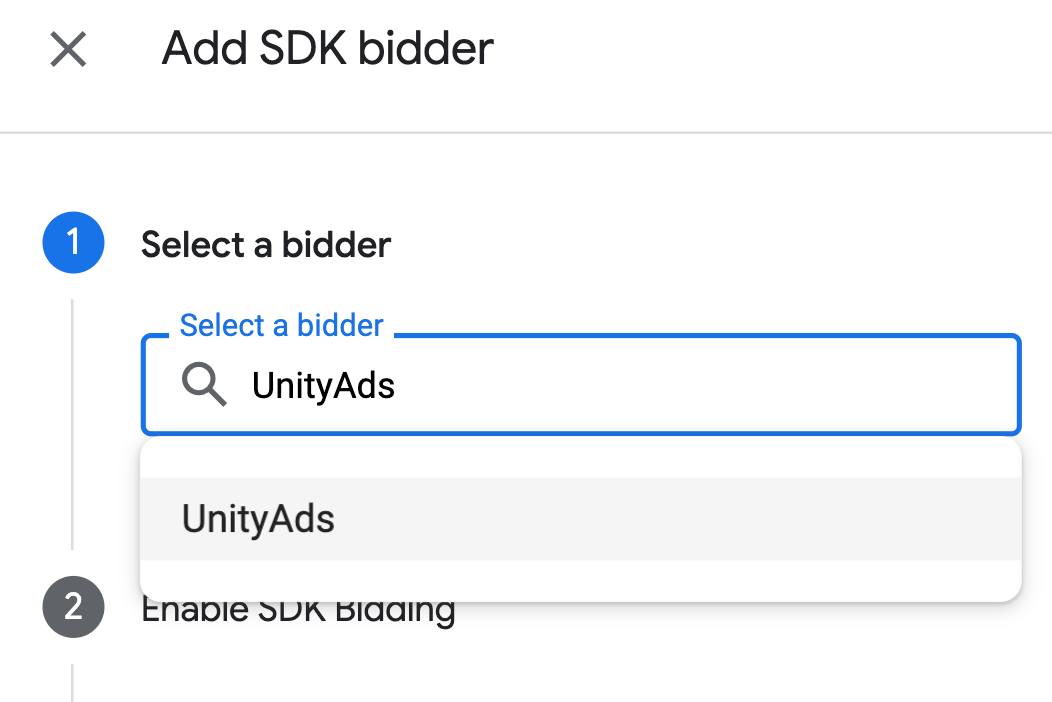Click the 'Select a bidder' step heading
The image size is (1052, 702).
[x=266, y=244]
